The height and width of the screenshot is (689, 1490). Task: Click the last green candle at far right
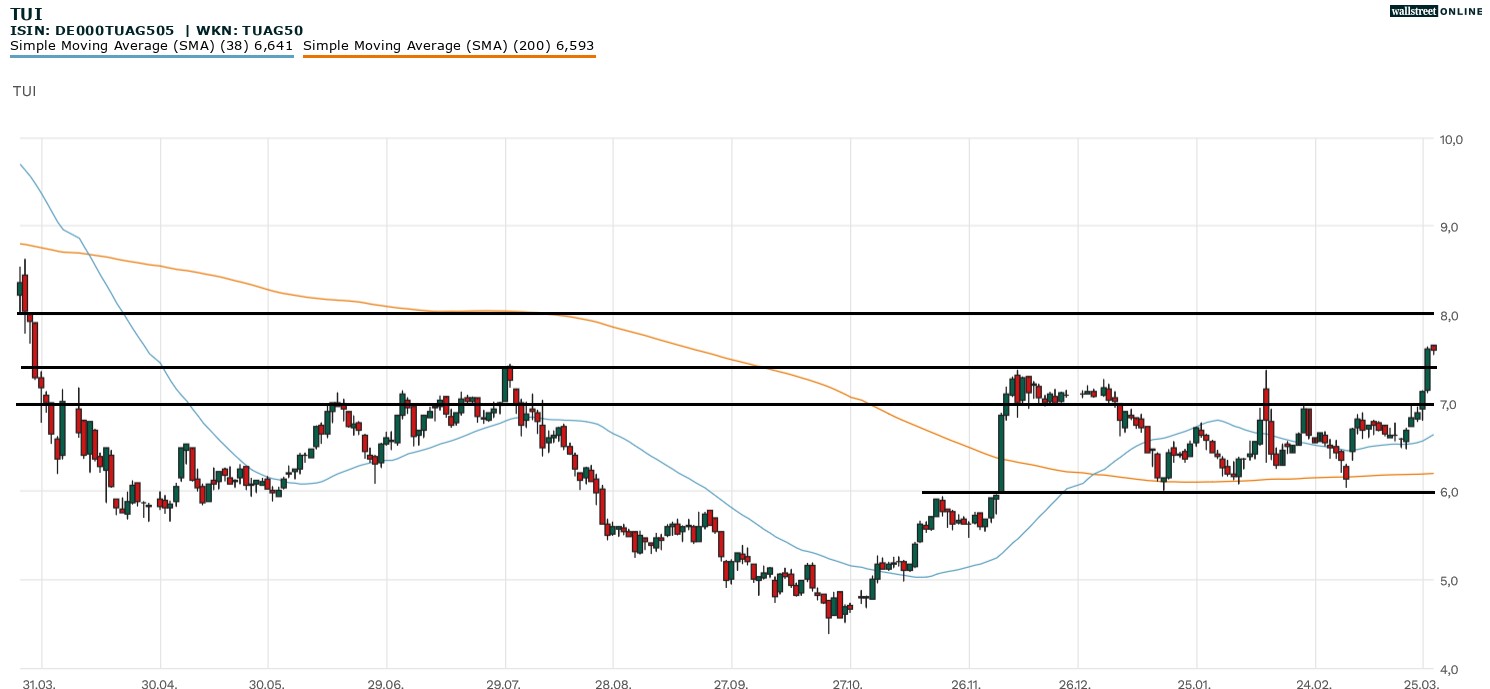click(x=1427, y=369)
